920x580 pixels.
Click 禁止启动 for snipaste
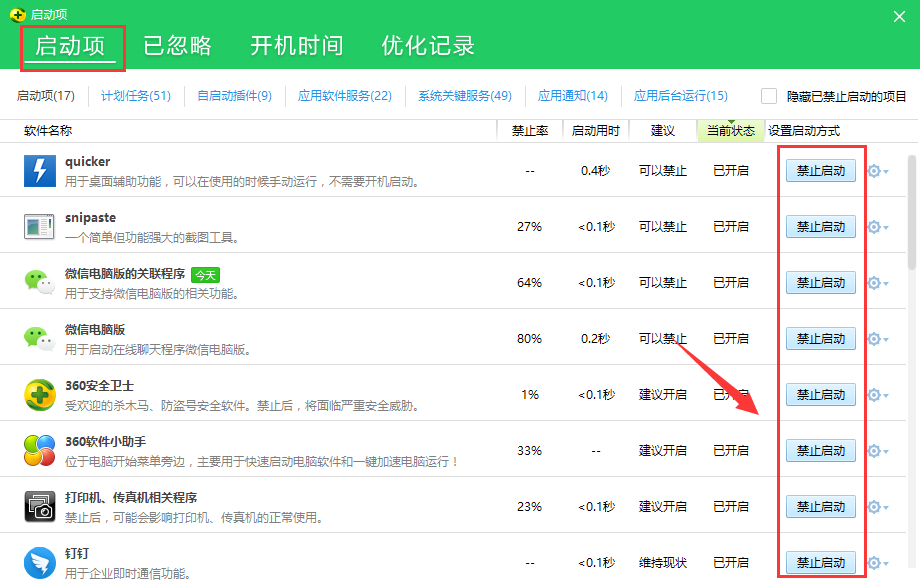click(x=821, y=227)
